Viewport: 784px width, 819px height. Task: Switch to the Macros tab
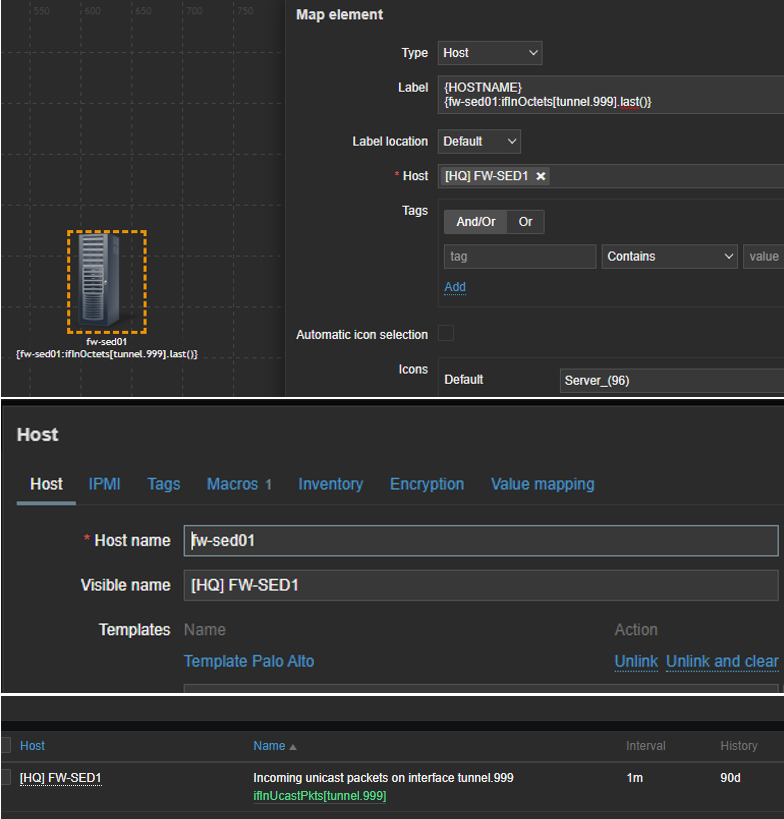(239, 484)
